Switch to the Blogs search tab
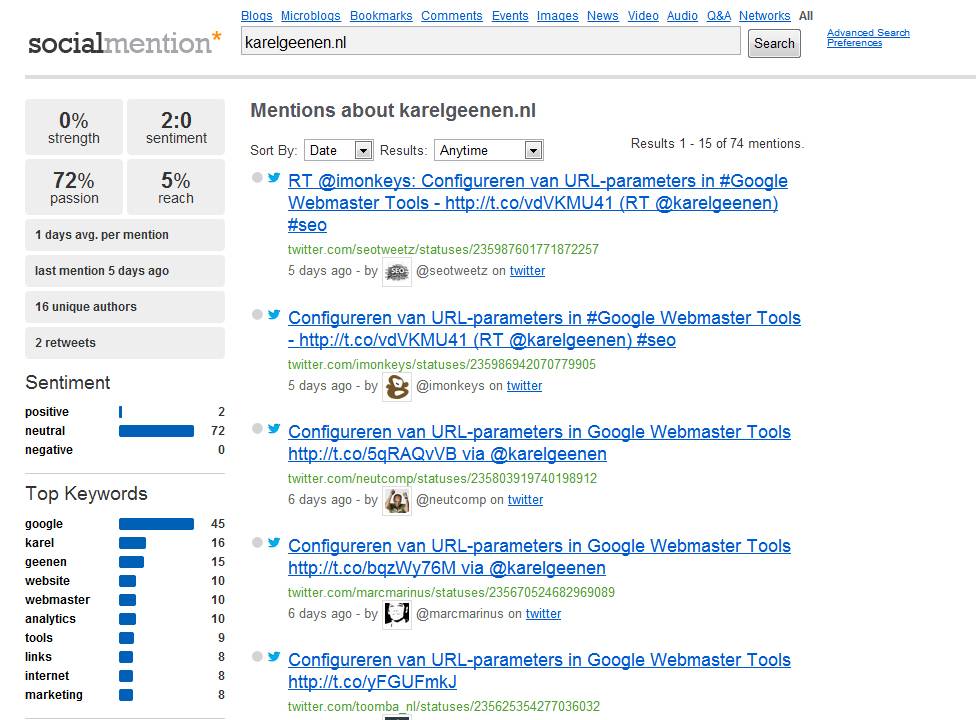 click(x=257, y=16)
